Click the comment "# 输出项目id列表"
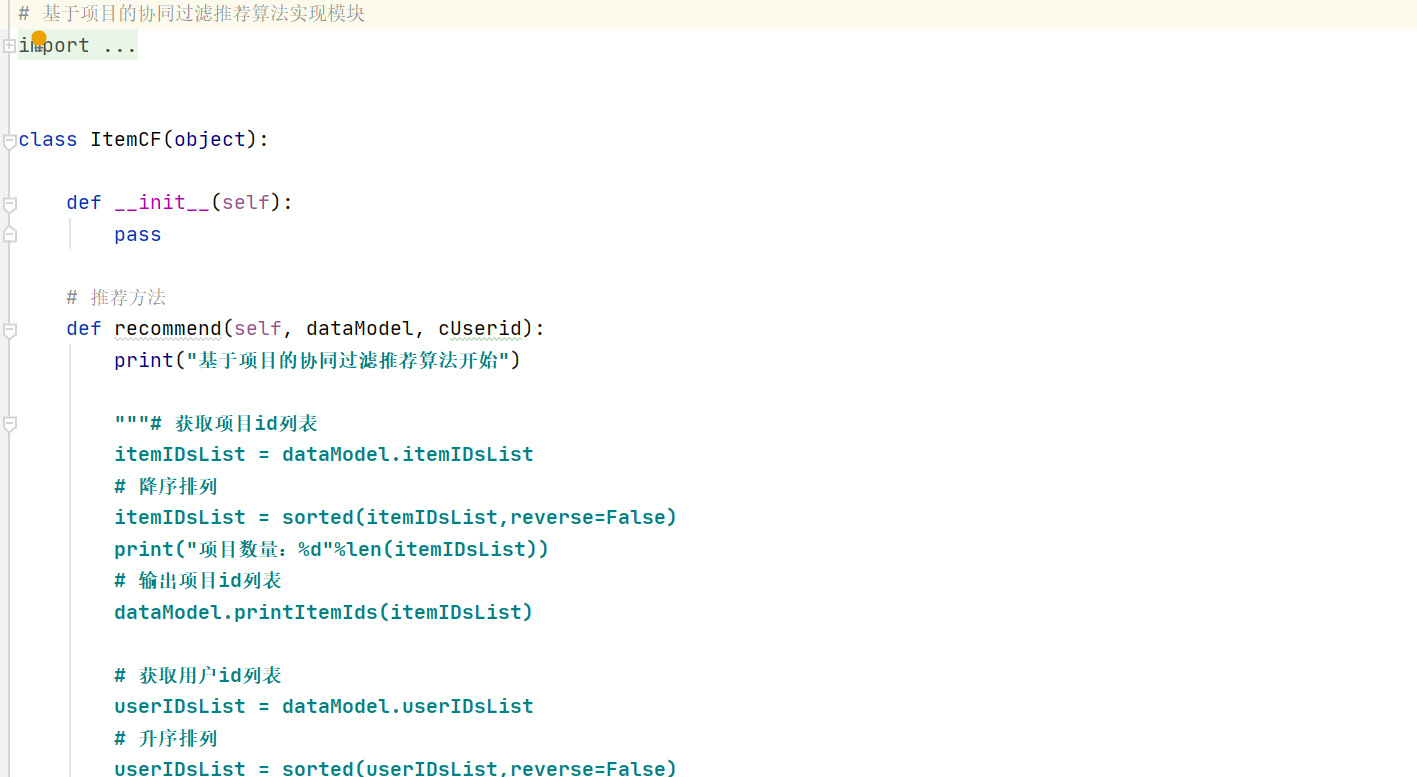 click(198, 581)
